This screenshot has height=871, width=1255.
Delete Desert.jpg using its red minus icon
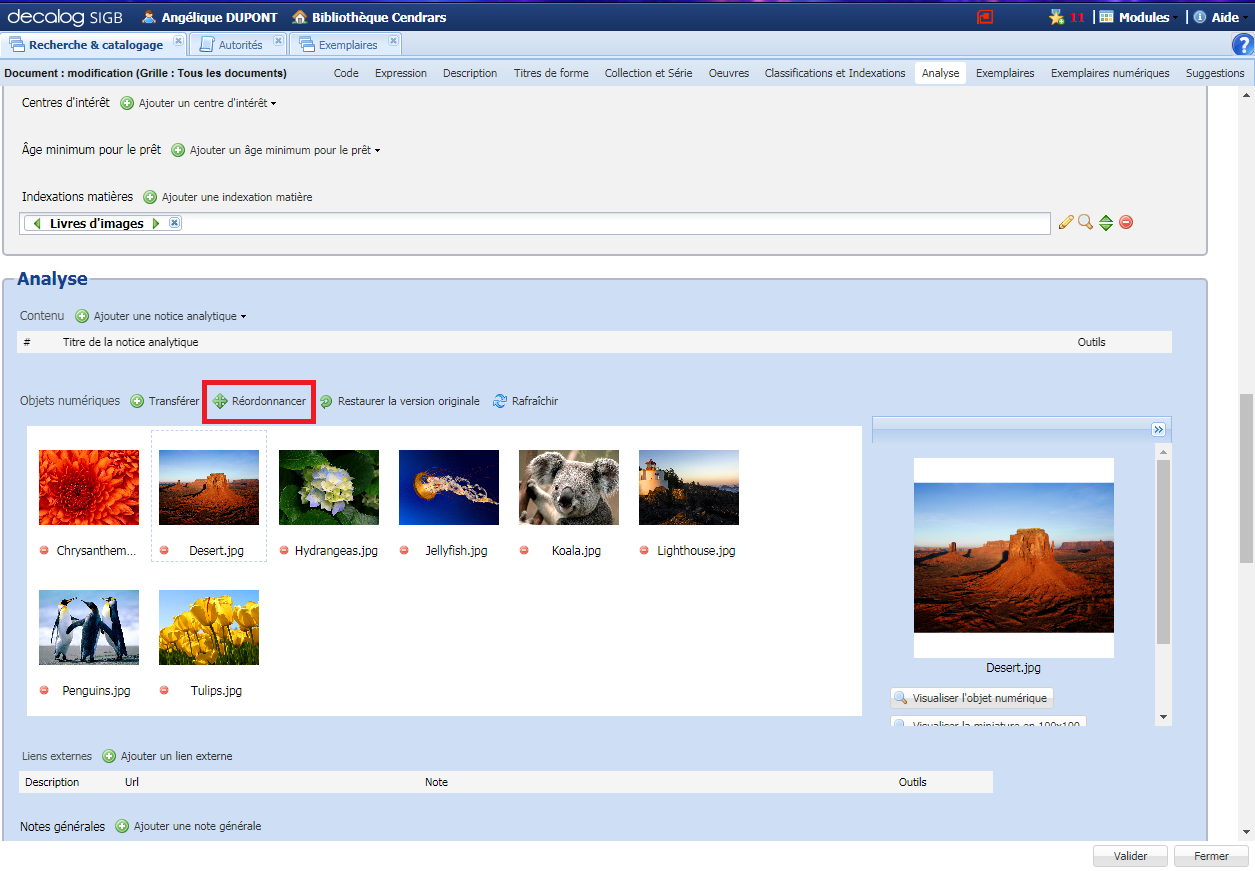[164, 551]
